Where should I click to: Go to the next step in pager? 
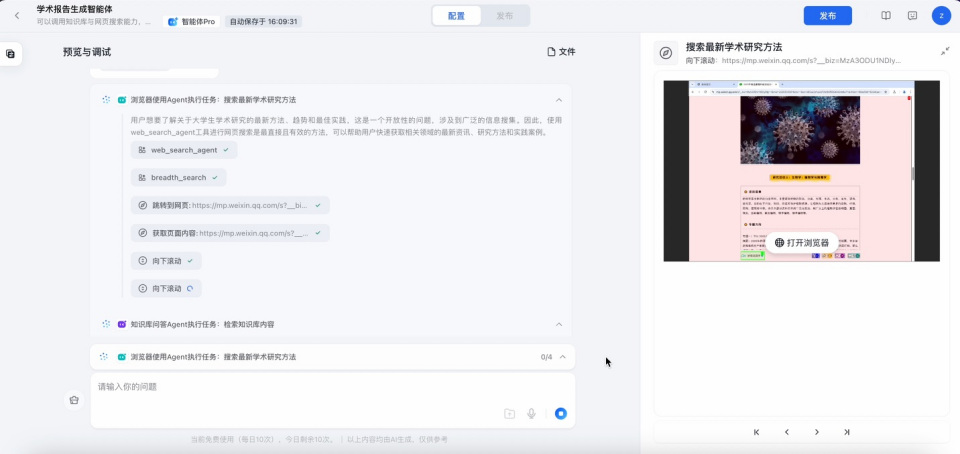click(817, 432)
